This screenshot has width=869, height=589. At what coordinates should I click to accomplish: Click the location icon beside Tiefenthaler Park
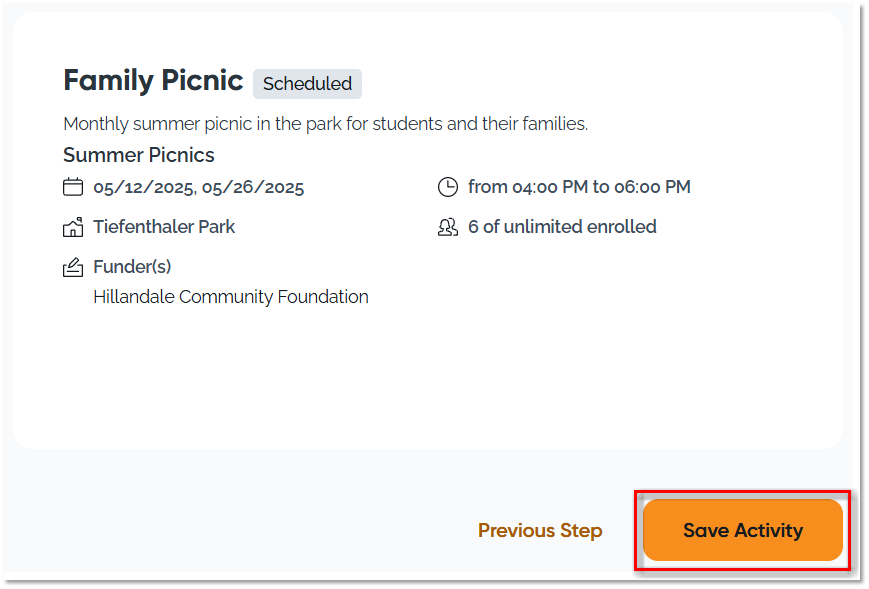coord(72,226)
